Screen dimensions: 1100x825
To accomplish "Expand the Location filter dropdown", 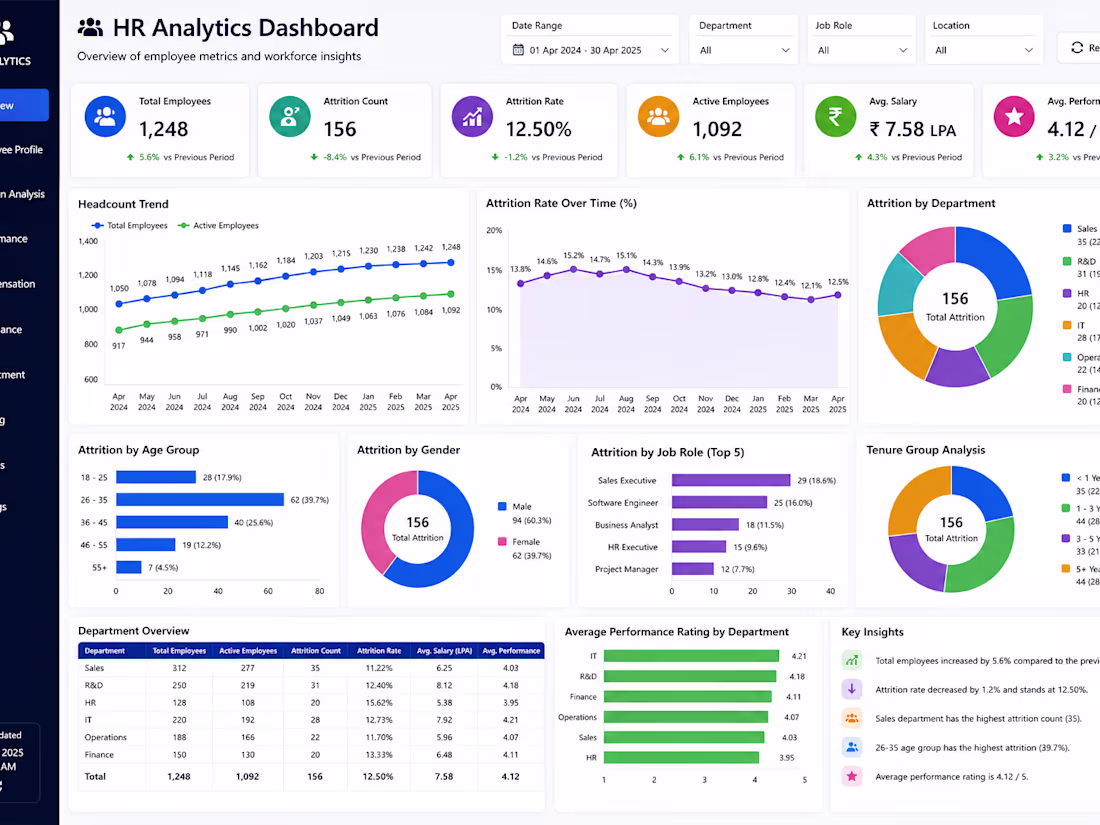I will (x=984, y=51).
